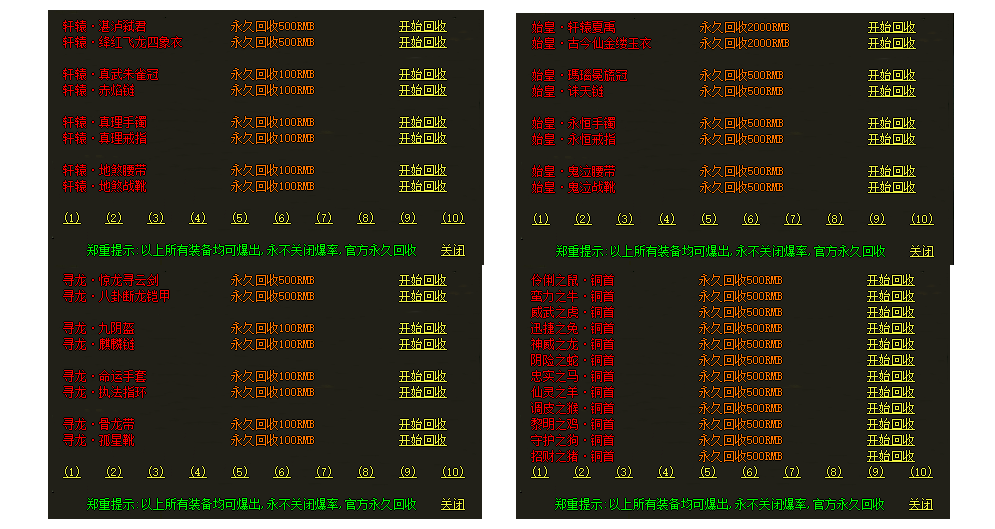Click 开始回收 for 寻龙·九阴盔

tap(422, 328)
